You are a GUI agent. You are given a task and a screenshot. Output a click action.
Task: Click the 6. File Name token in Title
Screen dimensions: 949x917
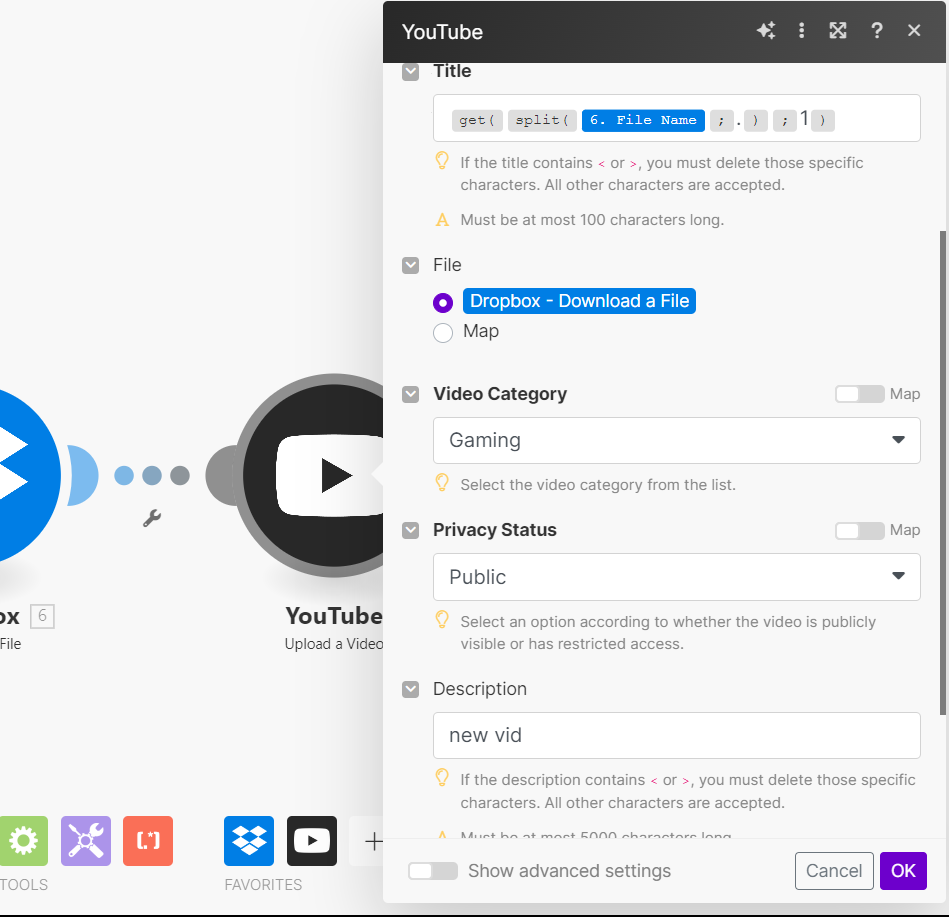pos(643,120)
